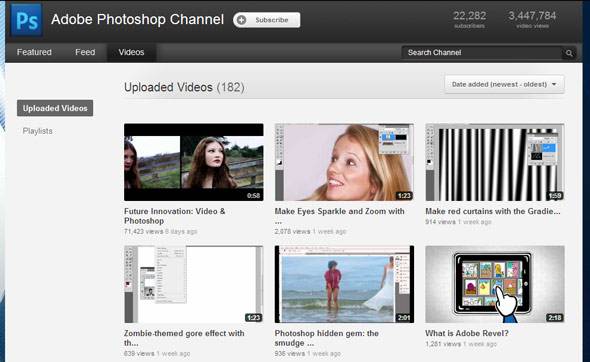This screenshot has height=362, width=590.
Task: Click '936 views' text
Action: pyautogui.click(x=290, y=354)
